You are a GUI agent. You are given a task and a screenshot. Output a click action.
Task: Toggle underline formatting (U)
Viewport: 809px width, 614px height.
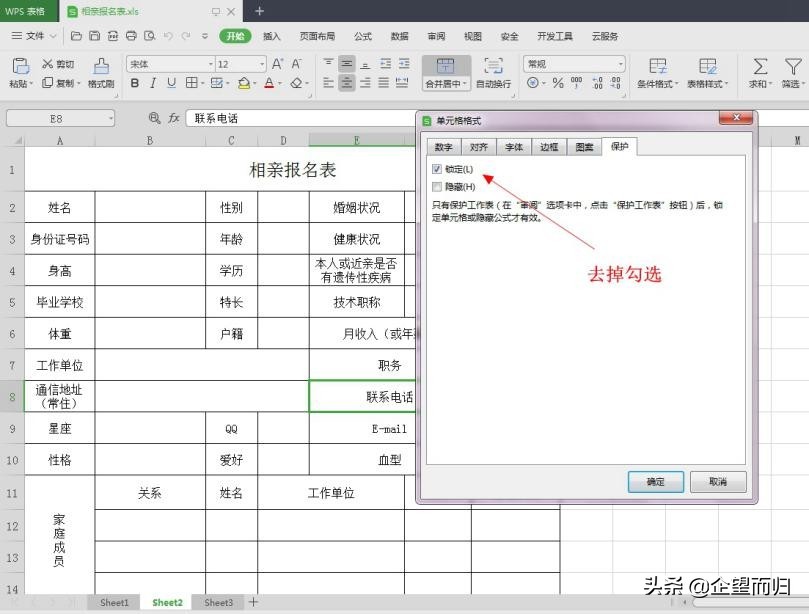(171, 83)
